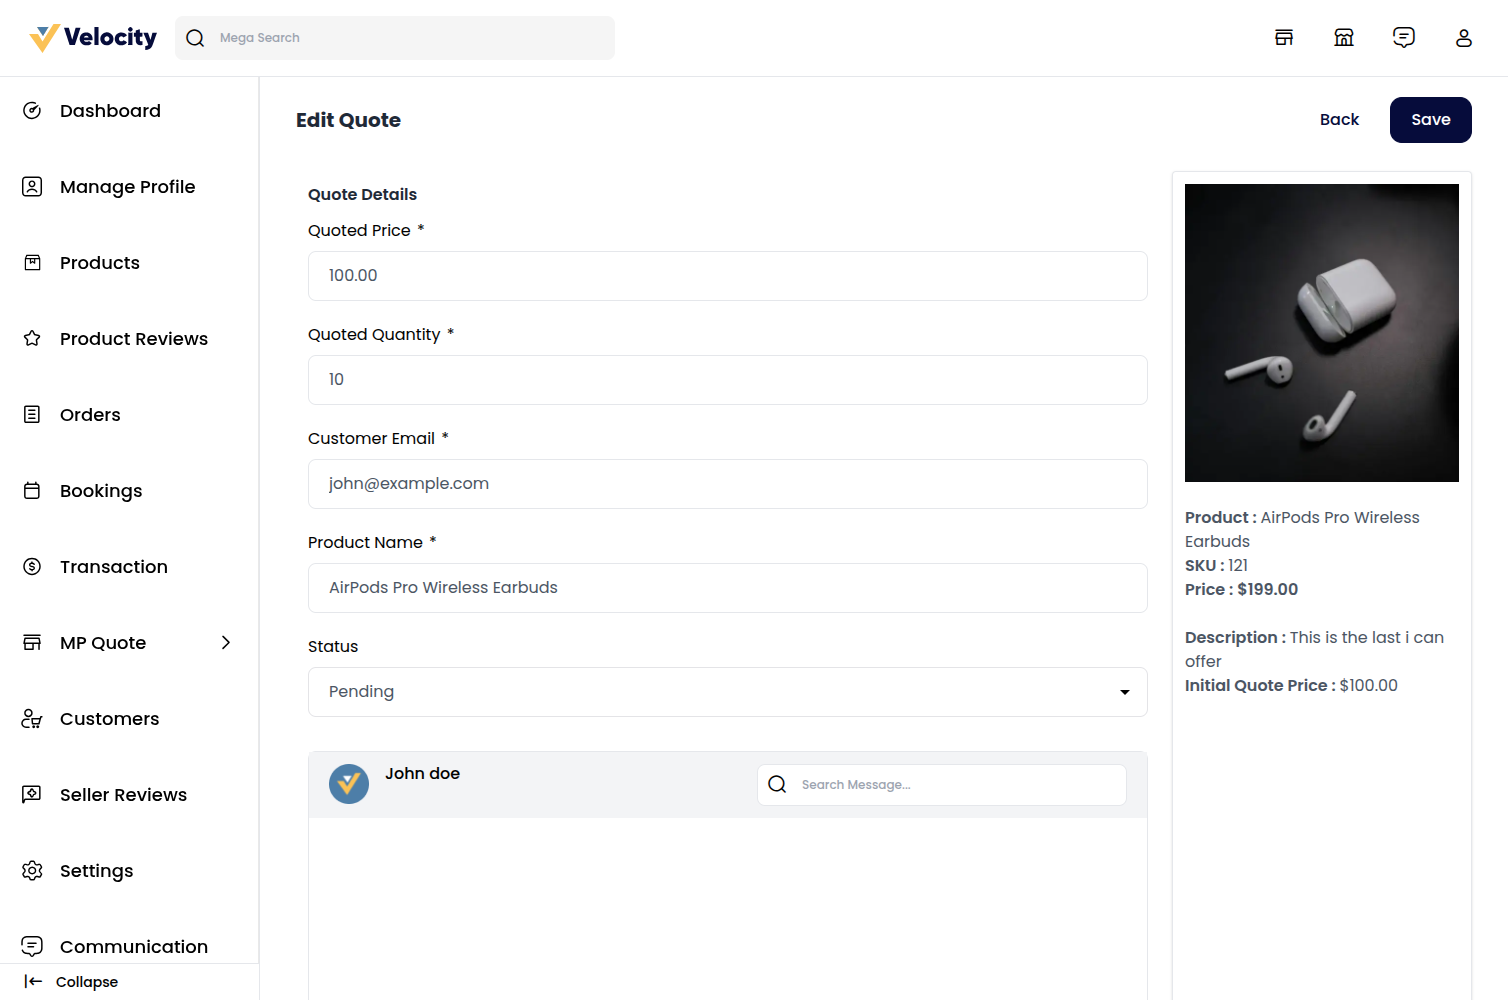Click the John doe chat name

(x=423, y=774)
